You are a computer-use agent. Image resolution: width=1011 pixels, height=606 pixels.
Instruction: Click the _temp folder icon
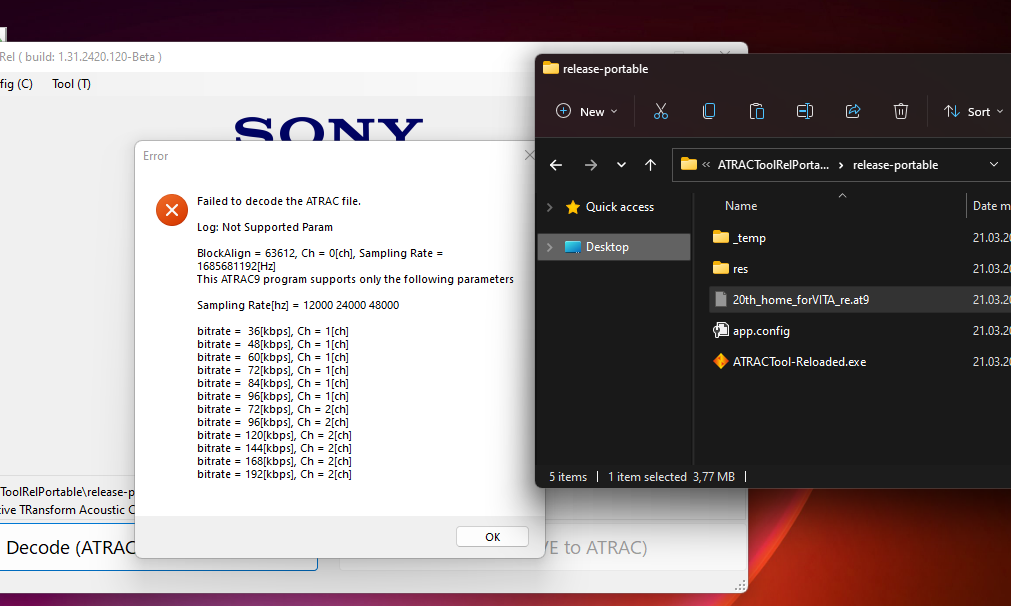click(720, 237)
